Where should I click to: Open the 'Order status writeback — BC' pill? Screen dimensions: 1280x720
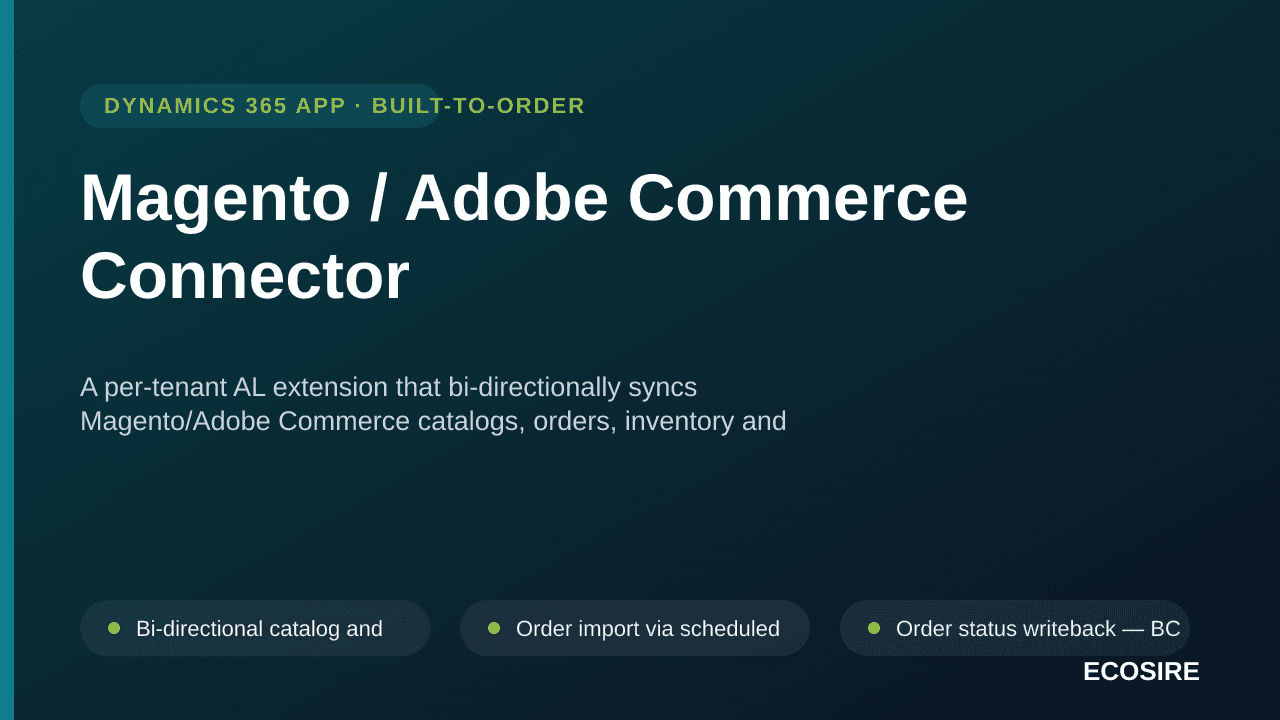coord(1015,628)
